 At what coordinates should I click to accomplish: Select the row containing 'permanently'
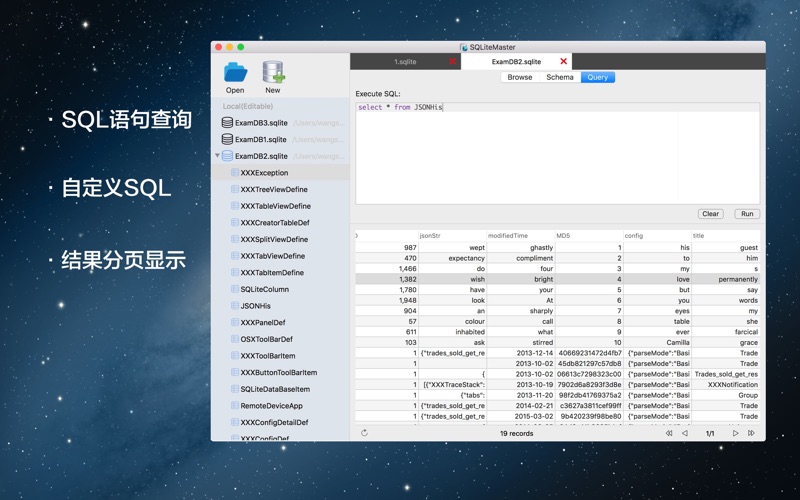click(558, 279)
